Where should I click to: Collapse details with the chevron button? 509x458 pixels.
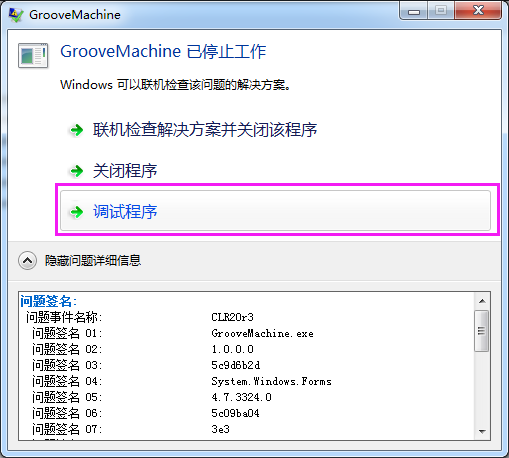click(27, 260)
